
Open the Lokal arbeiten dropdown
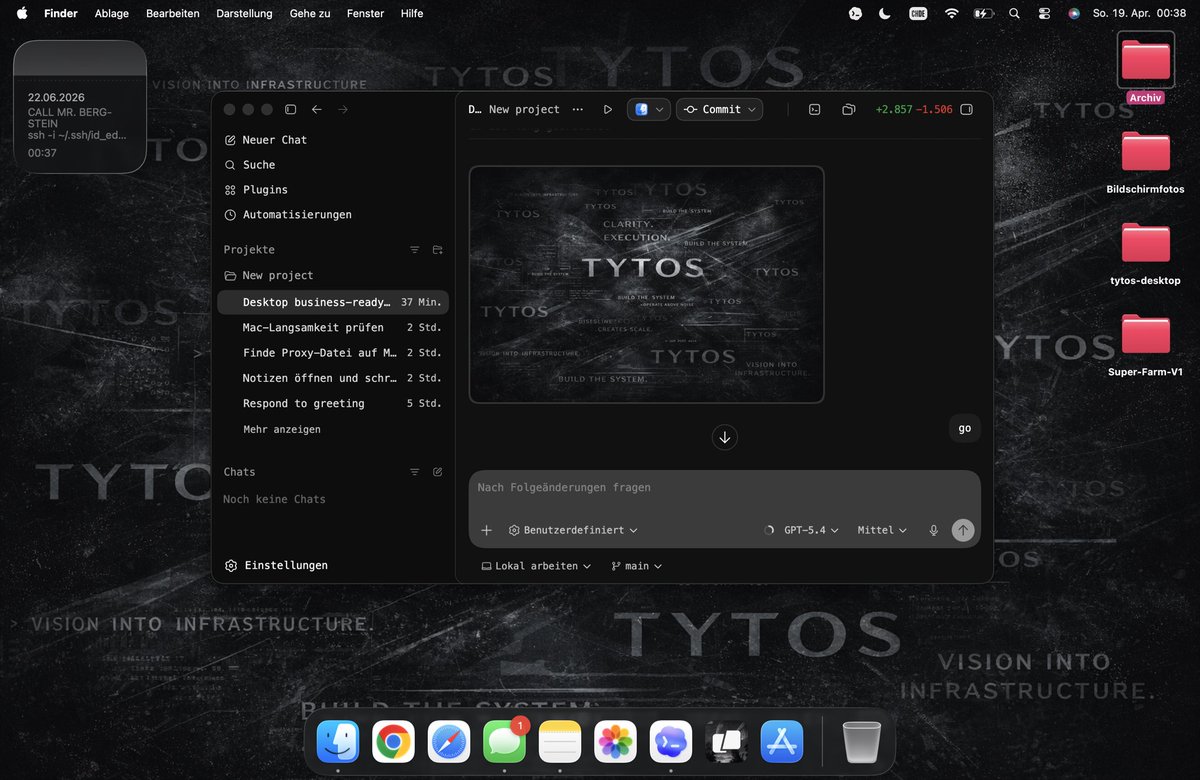coord(536,566)
